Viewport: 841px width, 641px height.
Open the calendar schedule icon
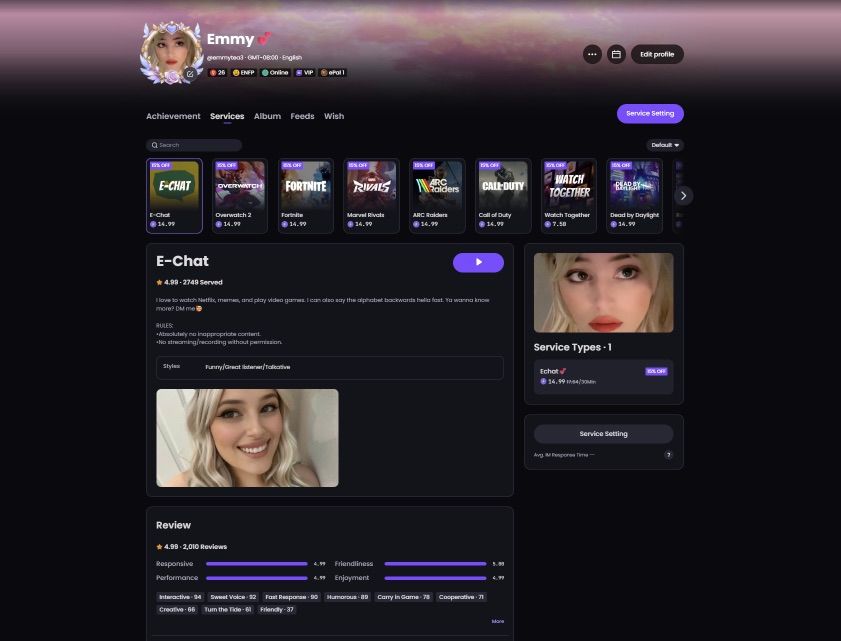pos(616,54)
